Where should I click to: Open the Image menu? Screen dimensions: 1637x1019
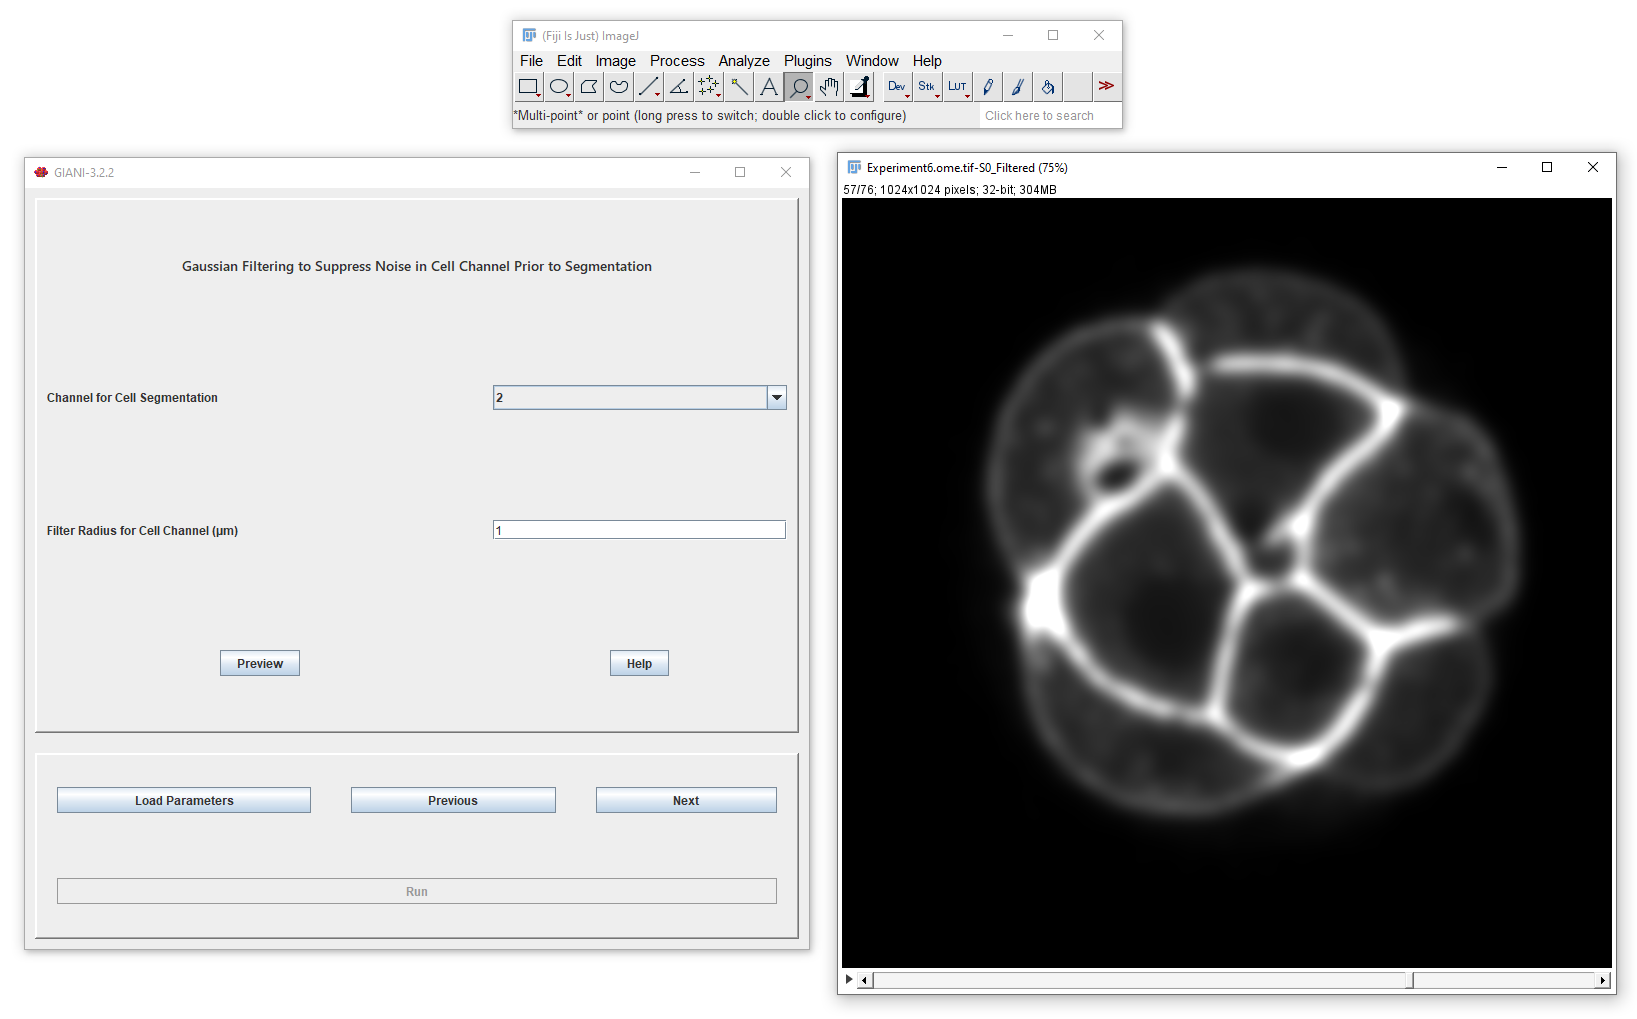615,61
